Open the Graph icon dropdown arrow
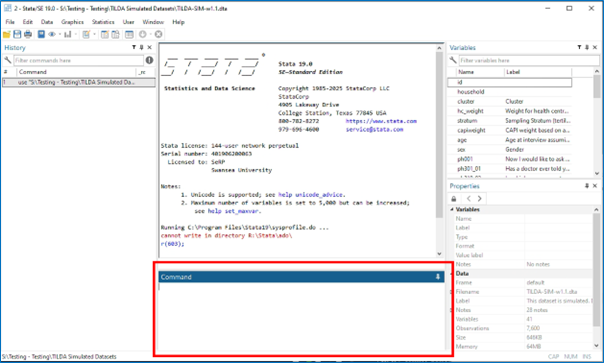This screenshot has height=363, width=604. [76, 34]
